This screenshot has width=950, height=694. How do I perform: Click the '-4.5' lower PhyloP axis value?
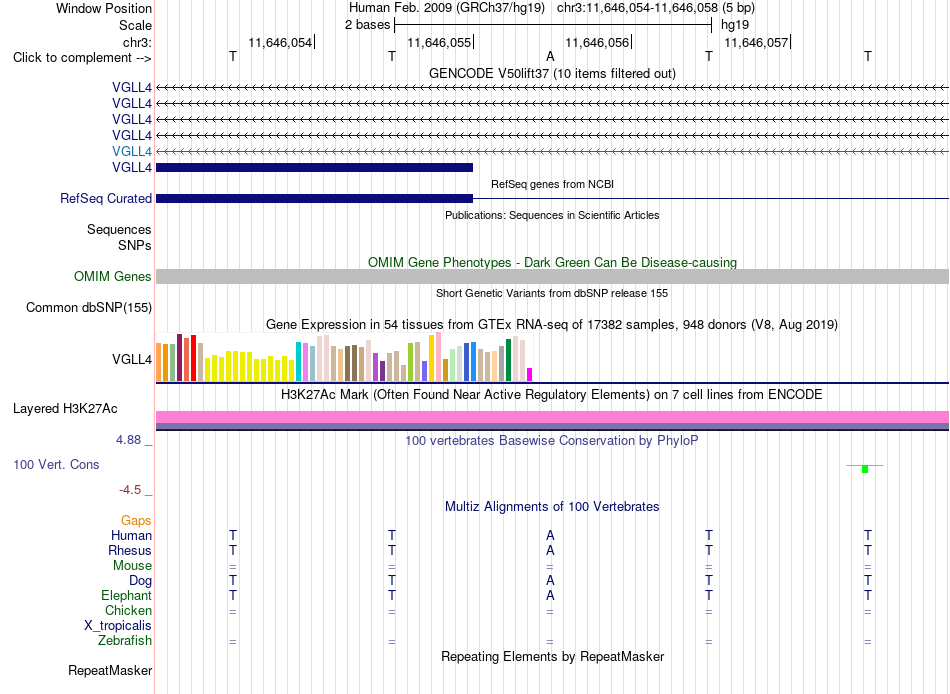point(130,490)
